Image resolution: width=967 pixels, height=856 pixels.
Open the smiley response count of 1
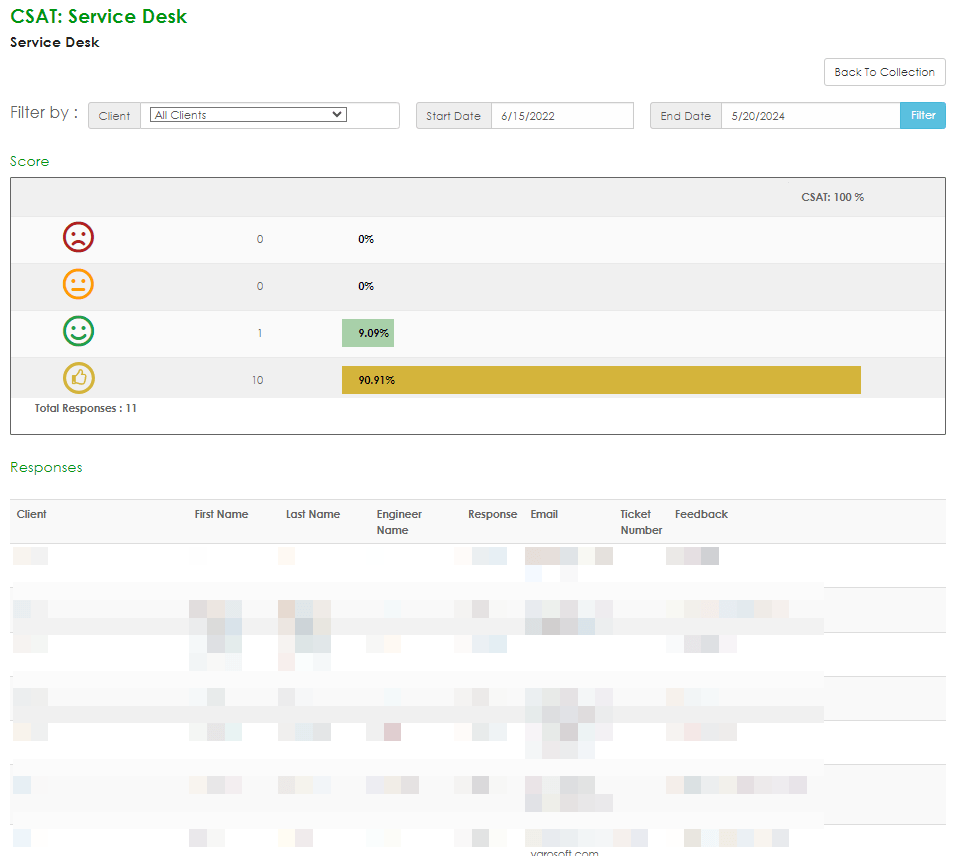(260, 333)
